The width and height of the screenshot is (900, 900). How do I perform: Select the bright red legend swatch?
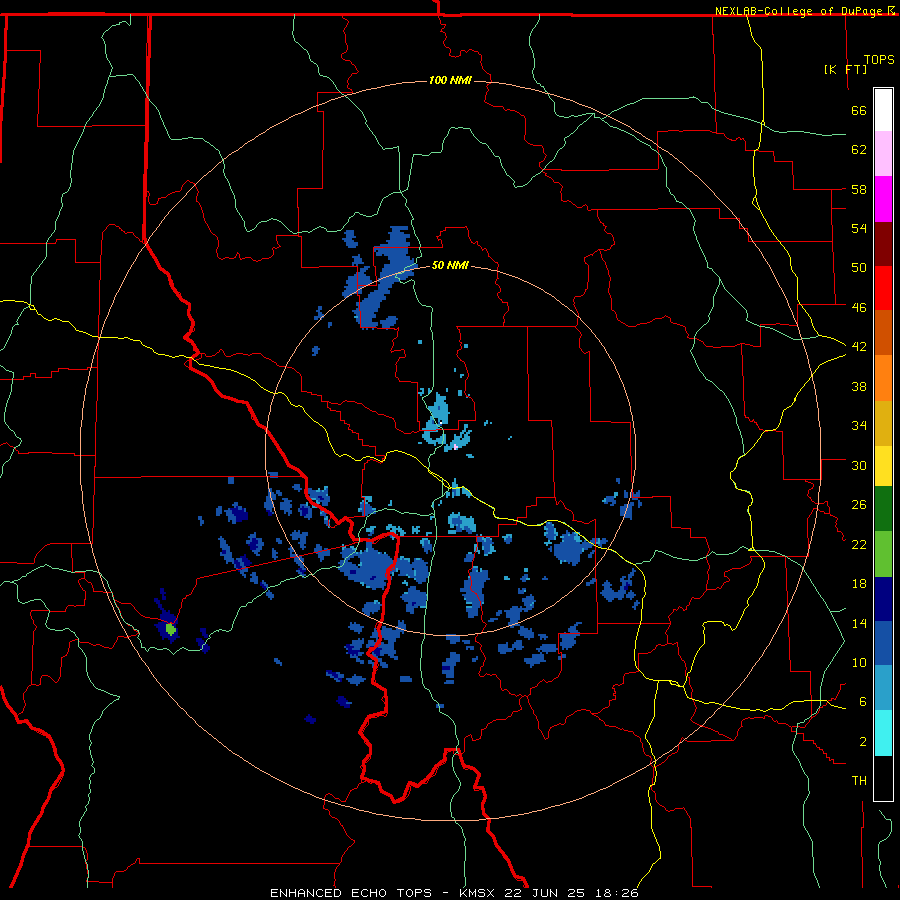(x=883, y=288)
